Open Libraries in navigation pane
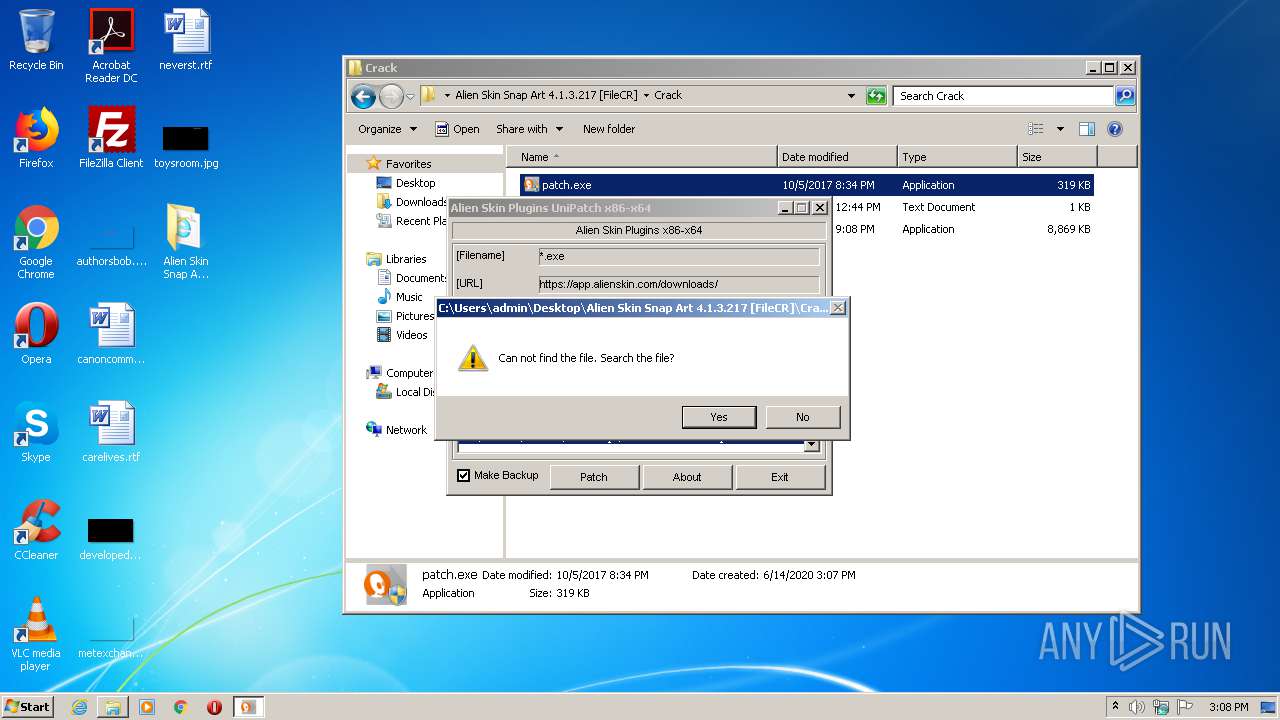Image resolution: width=1280 pixels, height=720 pixels. coord(406,259)
